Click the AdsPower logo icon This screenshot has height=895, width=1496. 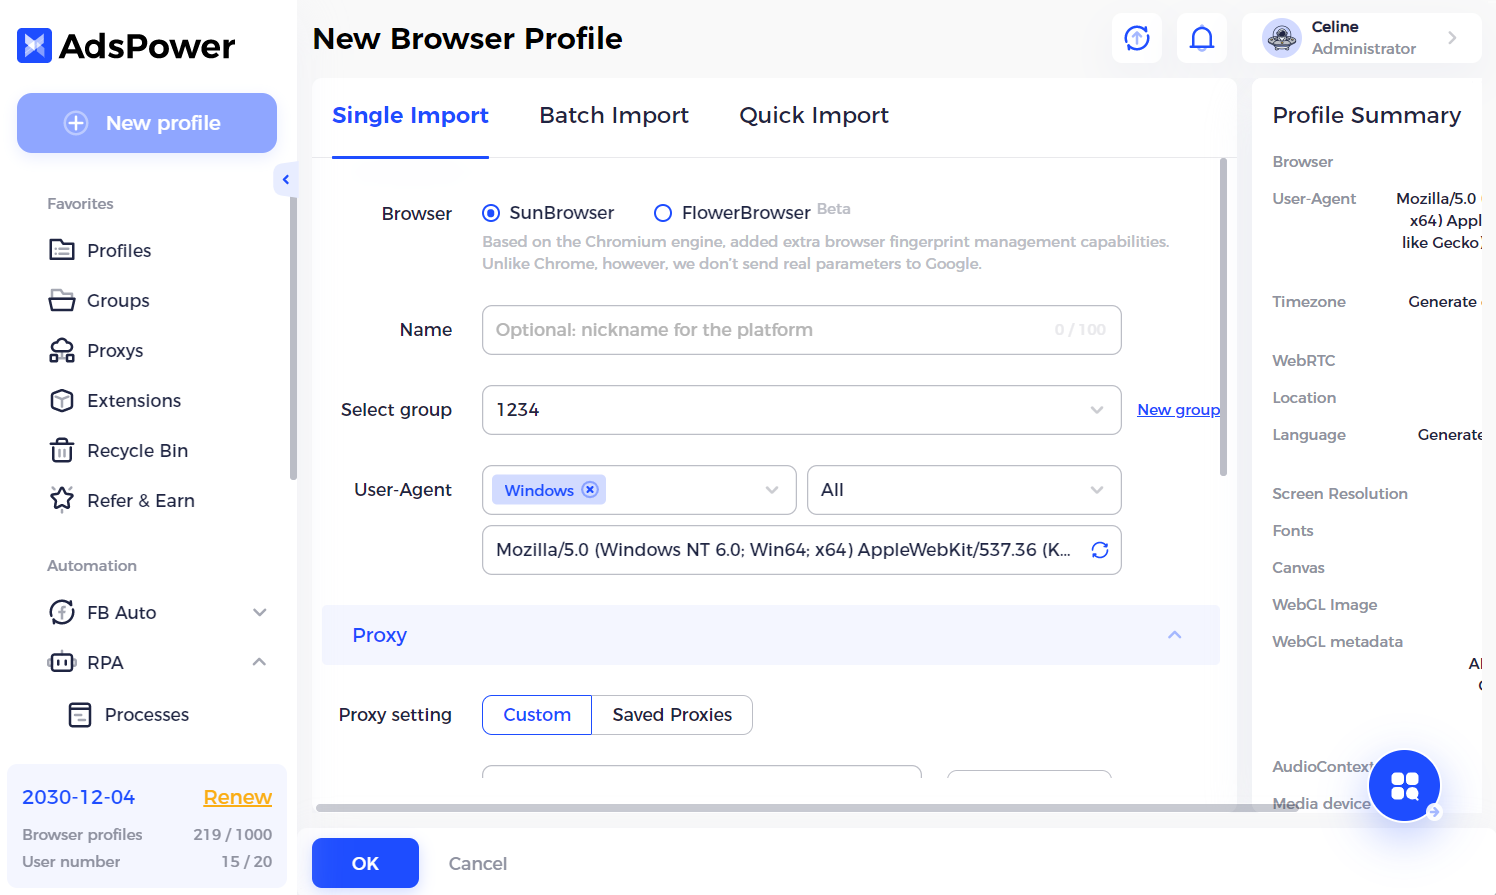click(34, 45)
